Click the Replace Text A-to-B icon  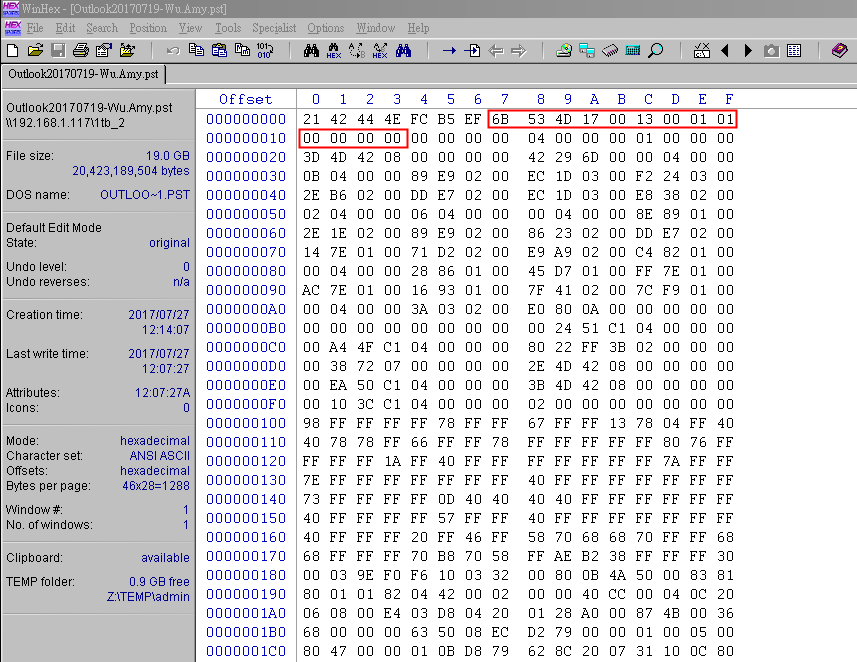click(x=357, y=51)
